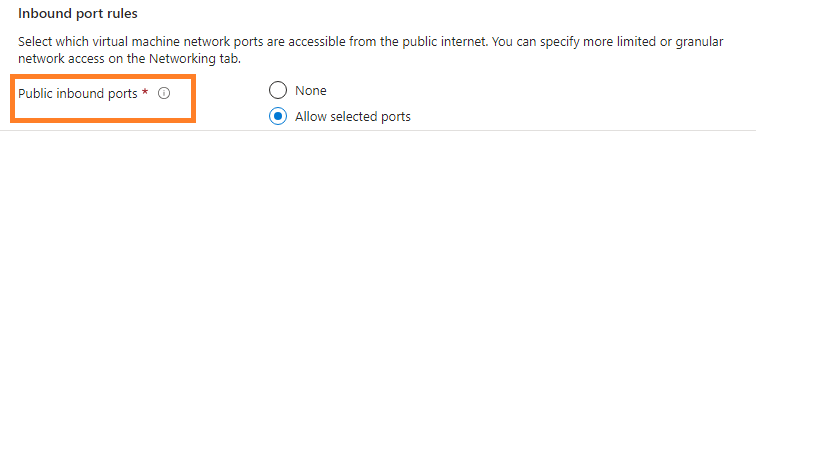Click the word "granular" in the description
819x460 pixels.
tap(696, 42)
